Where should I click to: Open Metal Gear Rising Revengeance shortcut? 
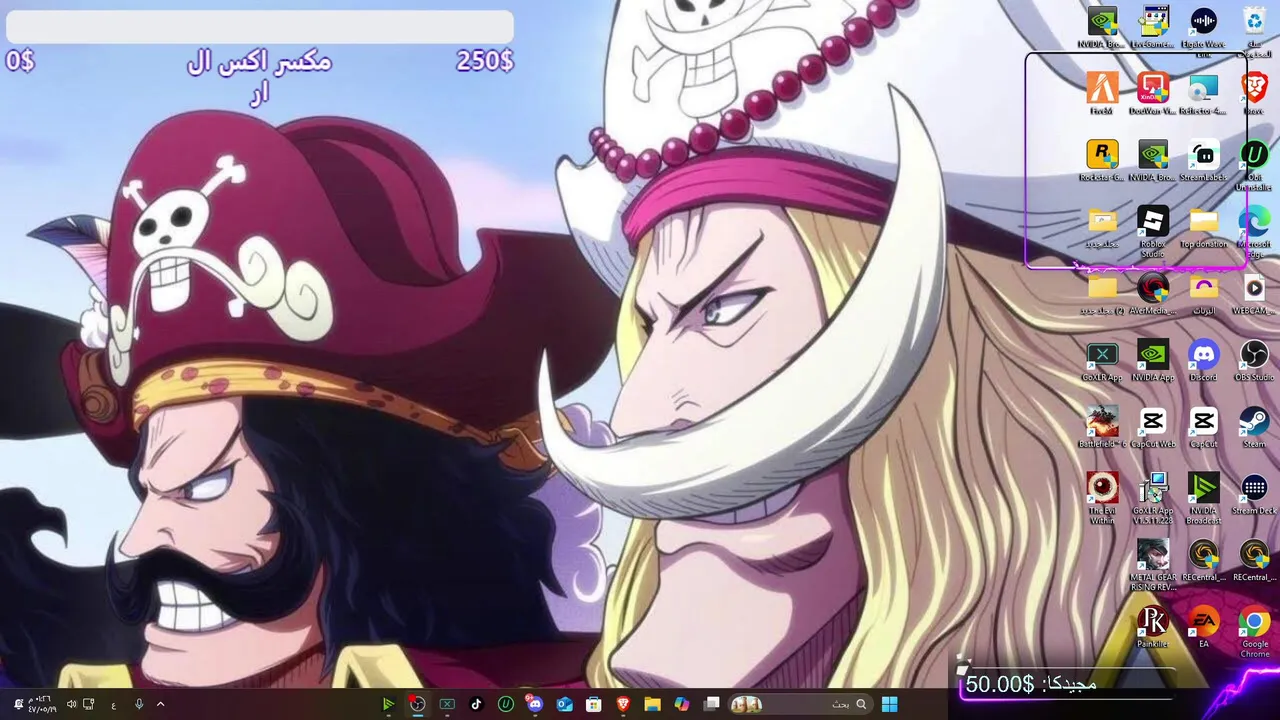click(x=1153, y=565)
